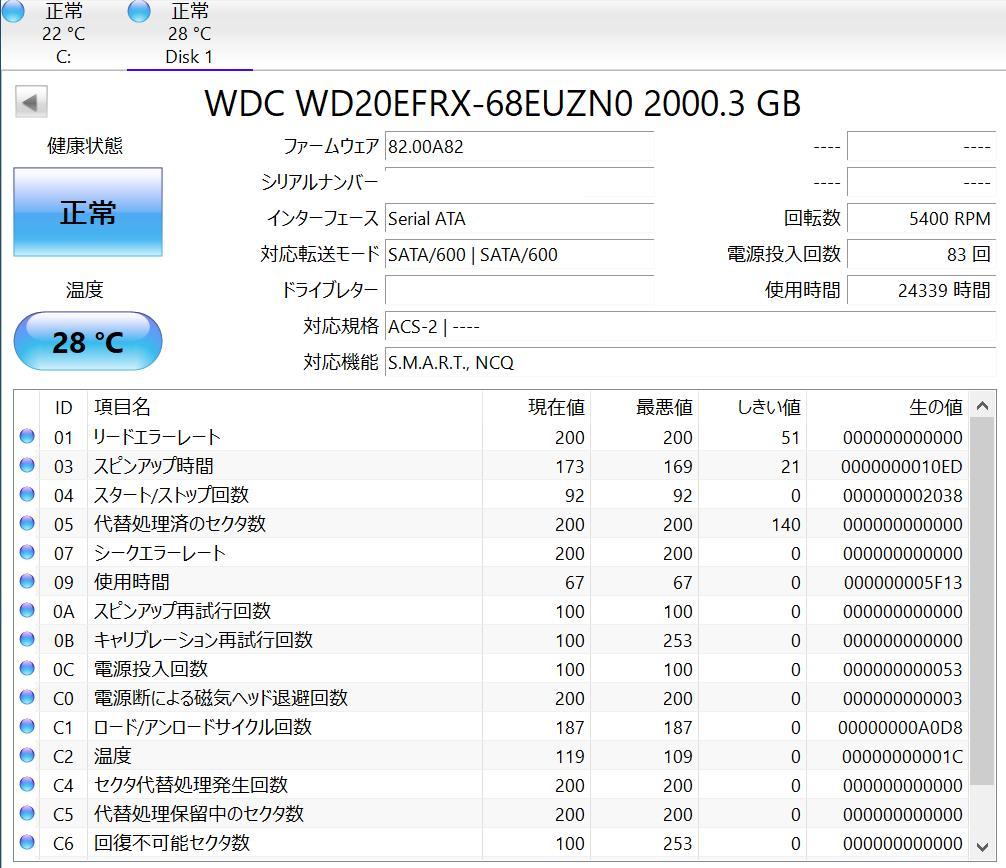The height and width of the screenshot is (868, 1006).
Task: Select the 代替処理保留中のセクタ数 row
Action: coord(491,814)
